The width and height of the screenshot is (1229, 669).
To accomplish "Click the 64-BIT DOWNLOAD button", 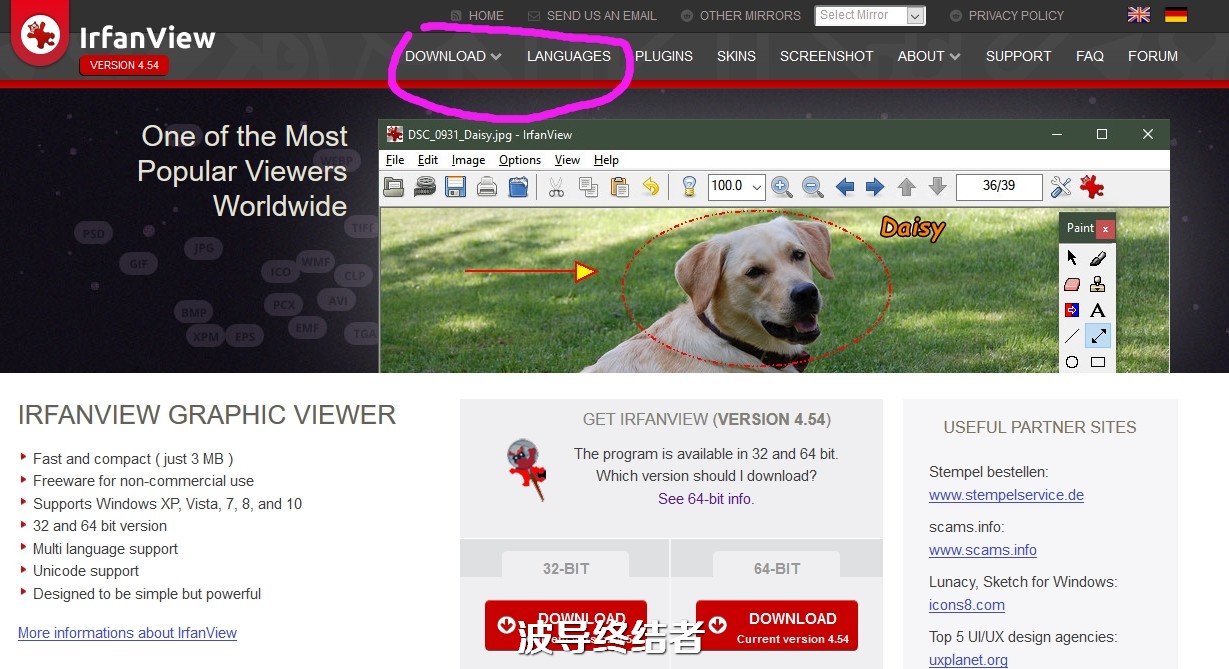I will [777, 626].
